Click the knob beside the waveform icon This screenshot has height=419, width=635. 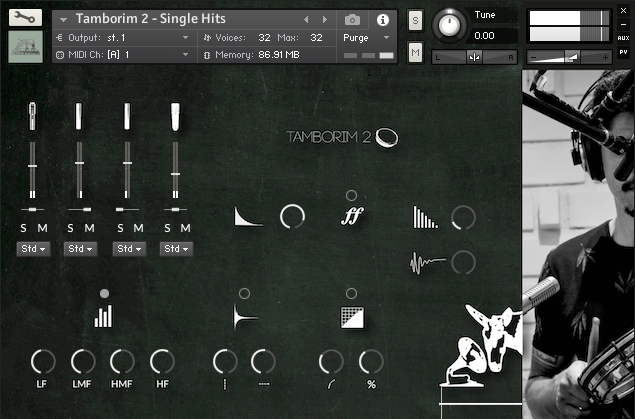click(463, 262)
